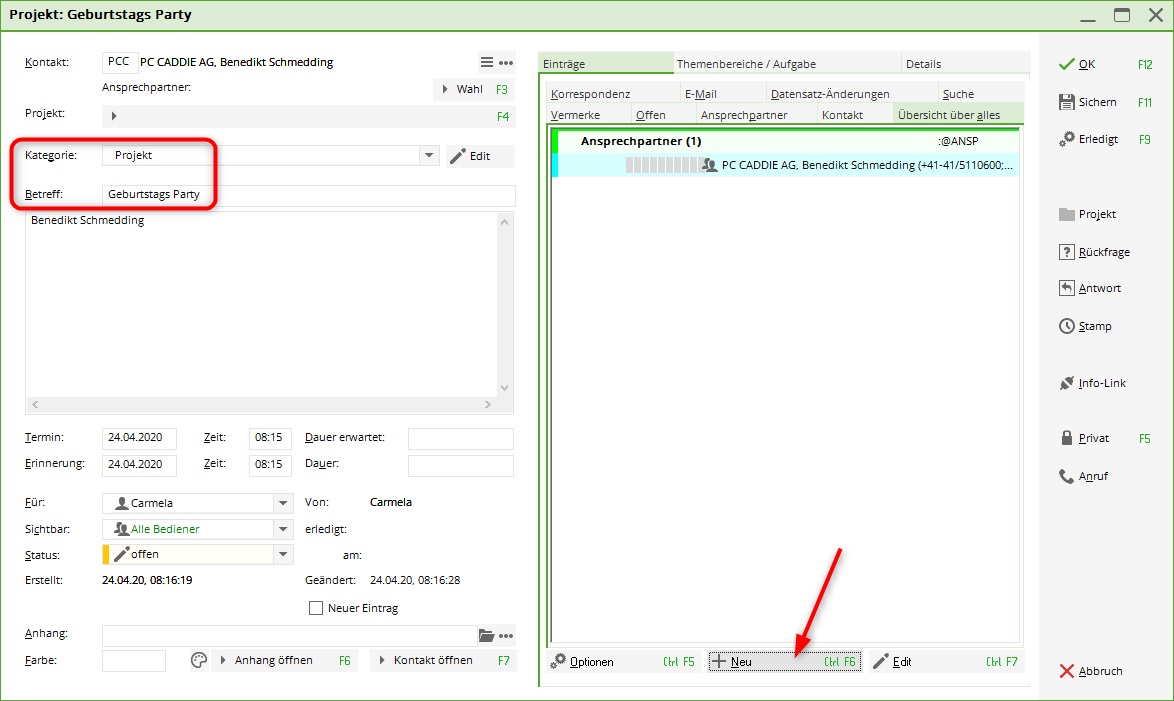Expand the Sichtbar Alle Bediener dropdown
The width and height of the screenshot is (1174, 701).
coord(283,529)
